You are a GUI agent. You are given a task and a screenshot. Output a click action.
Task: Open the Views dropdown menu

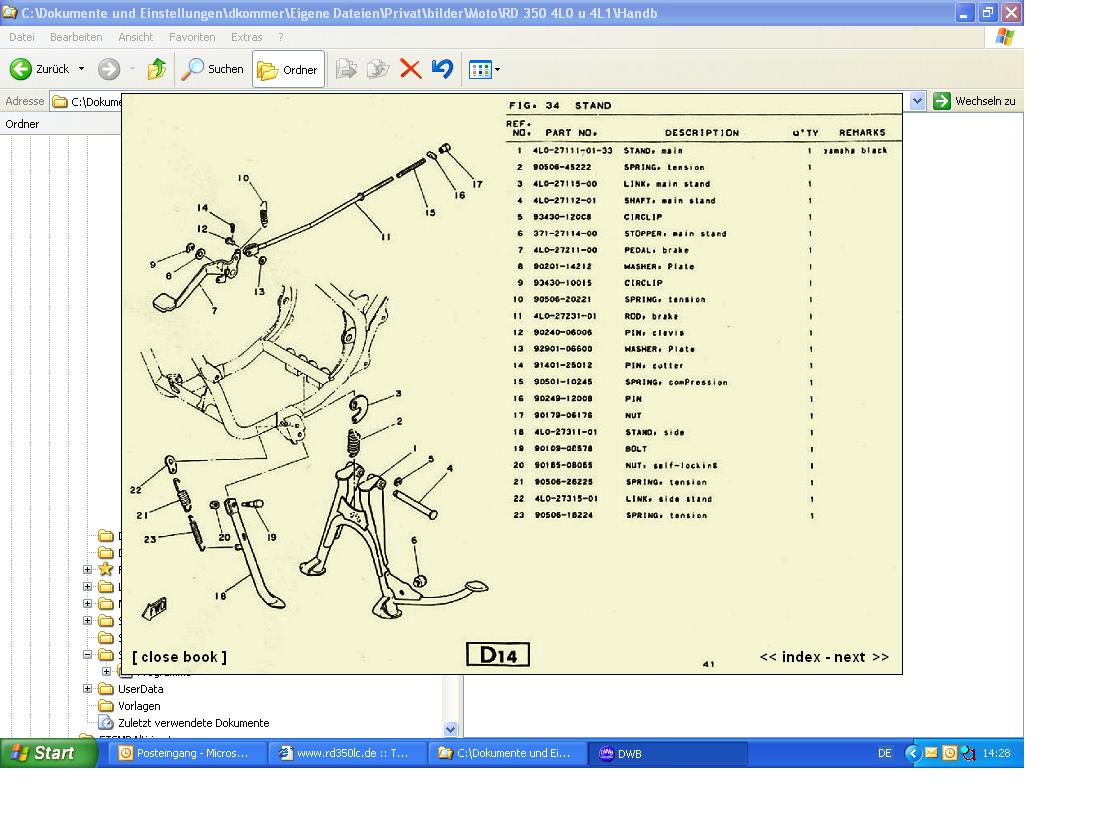click(x=484, y=69)
